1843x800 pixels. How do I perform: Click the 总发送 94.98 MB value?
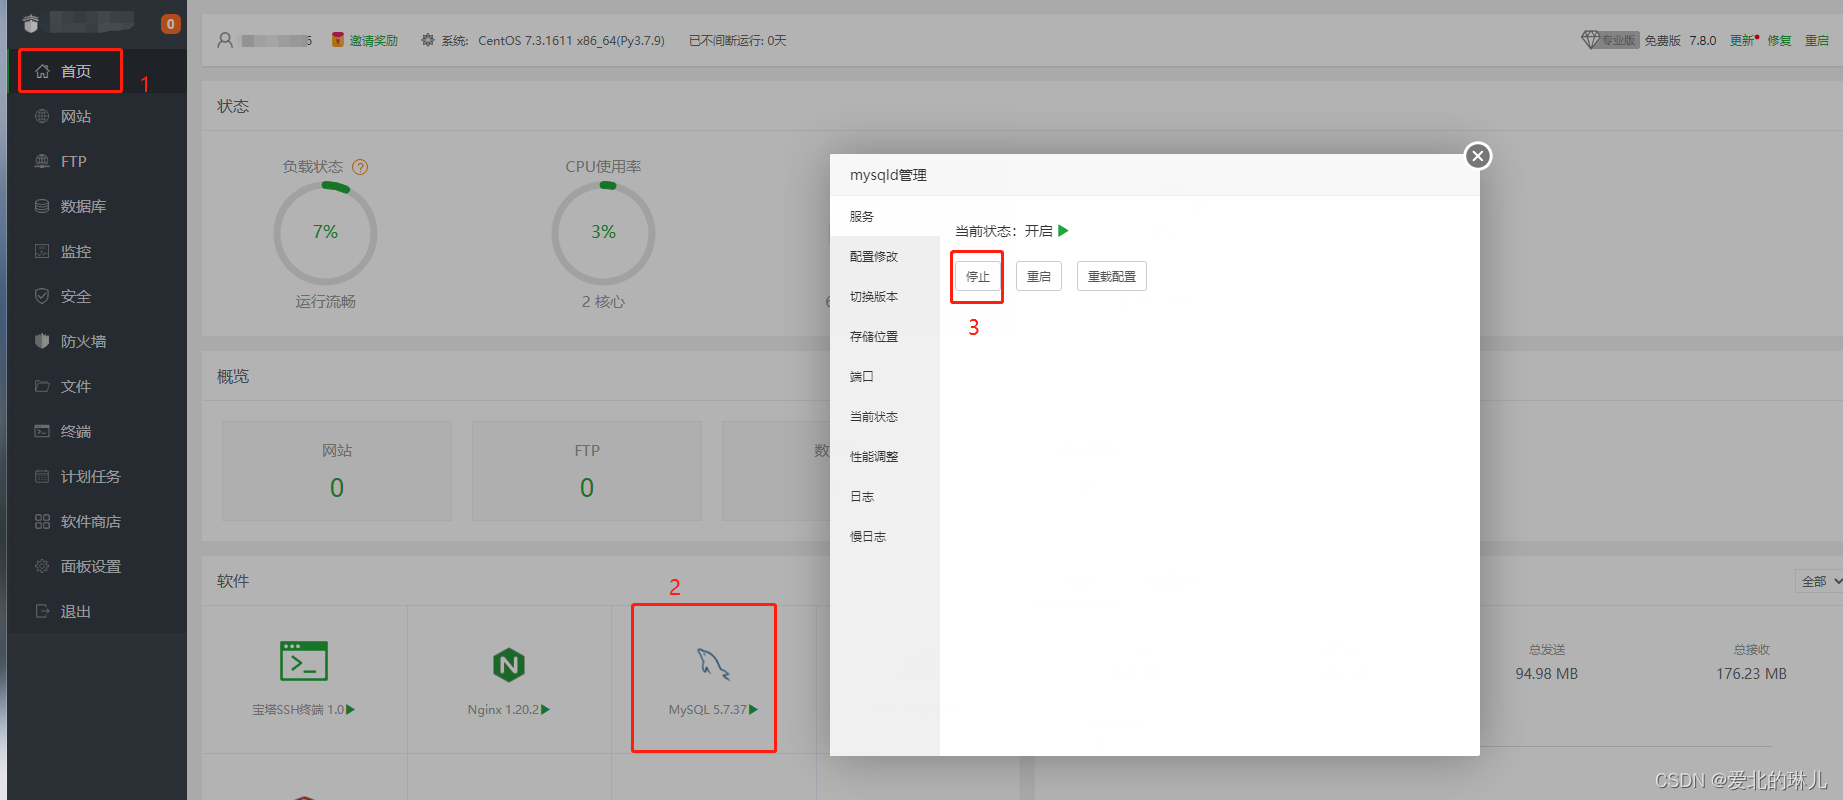point(1546,674)
